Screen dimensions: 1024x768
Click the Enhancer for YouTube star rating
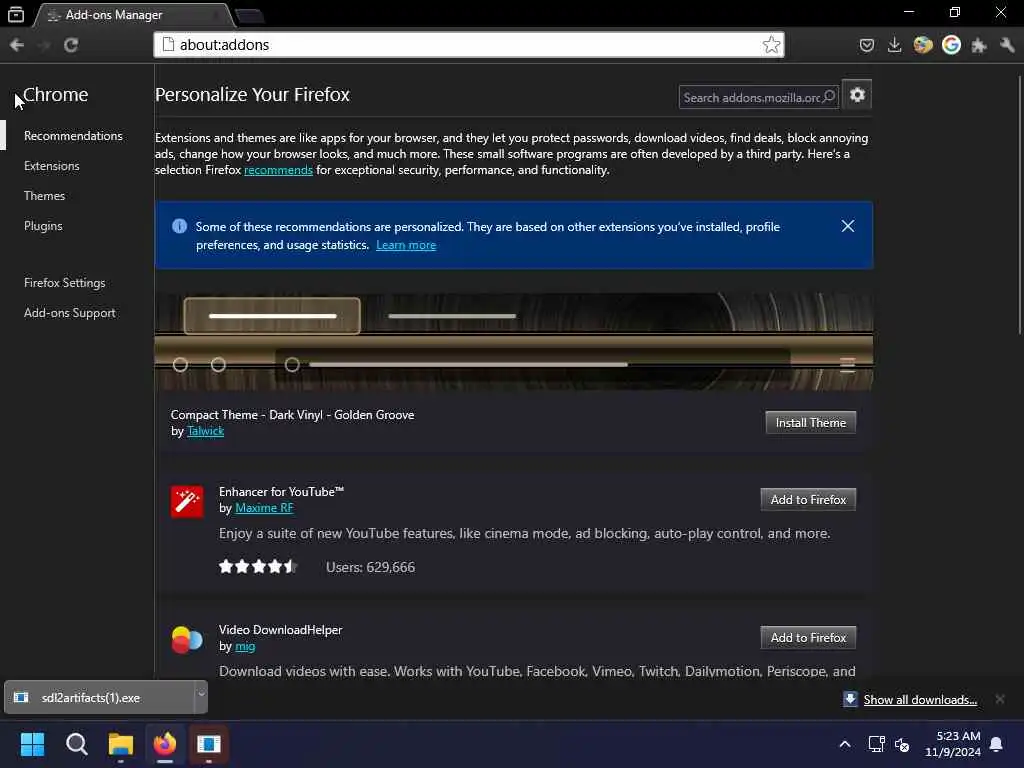258,567
